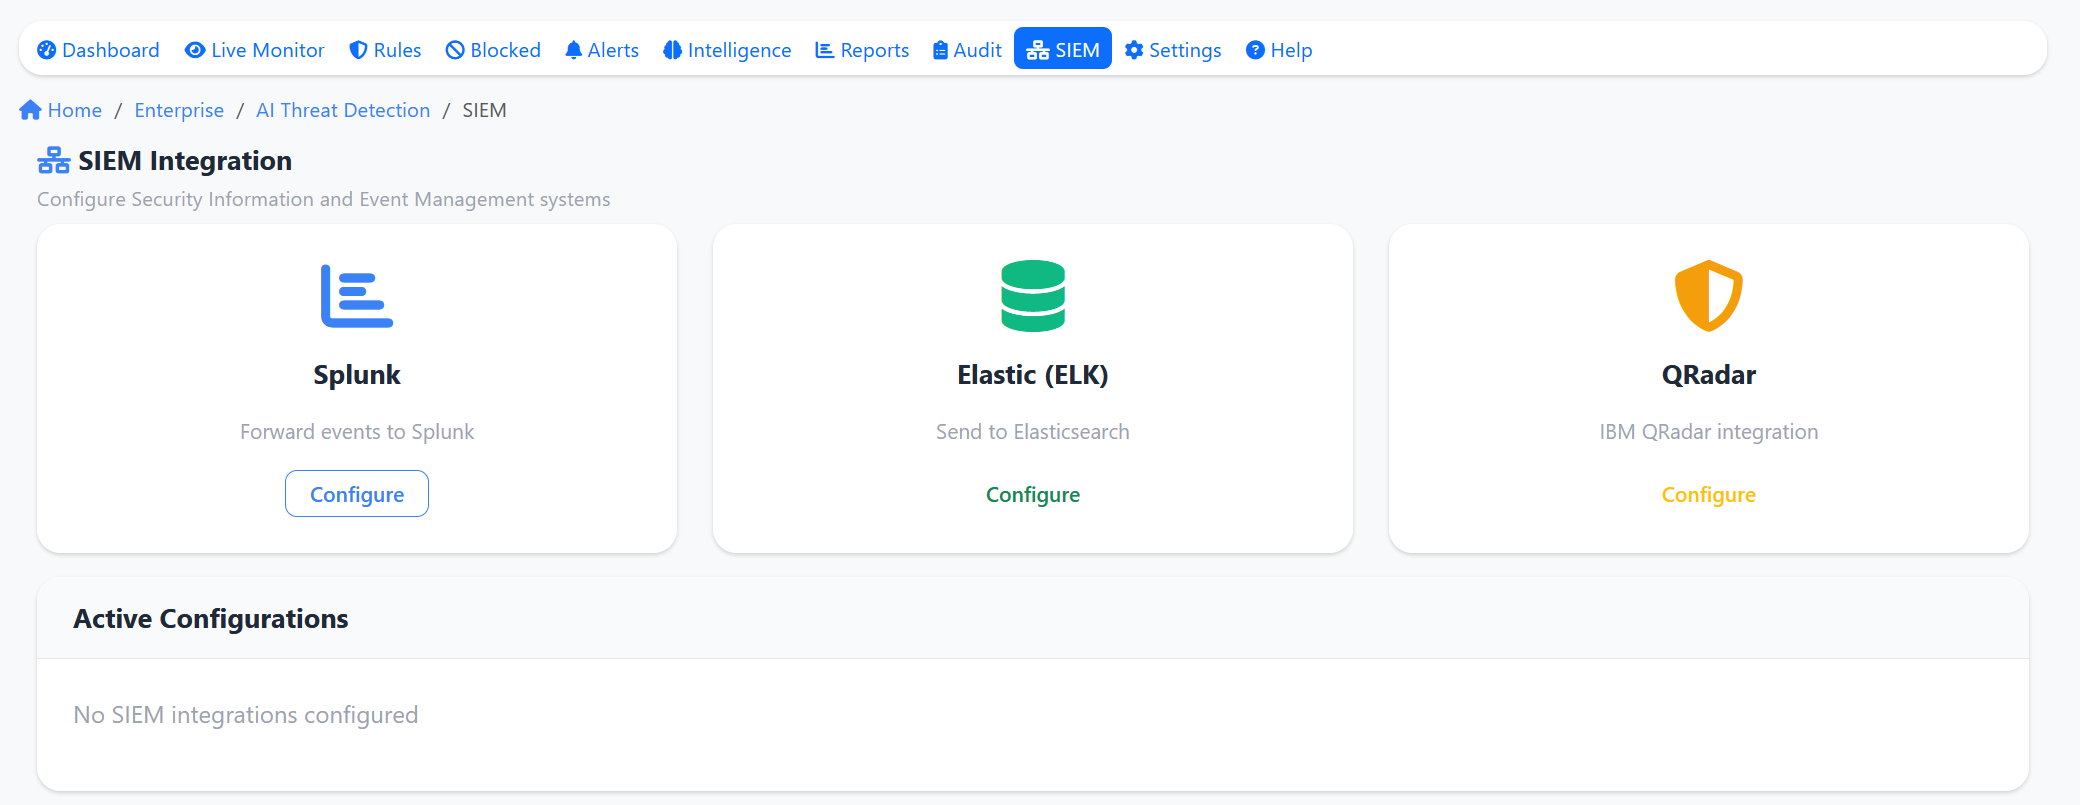Configure the QRadar integration

[x=1709, y=494]
